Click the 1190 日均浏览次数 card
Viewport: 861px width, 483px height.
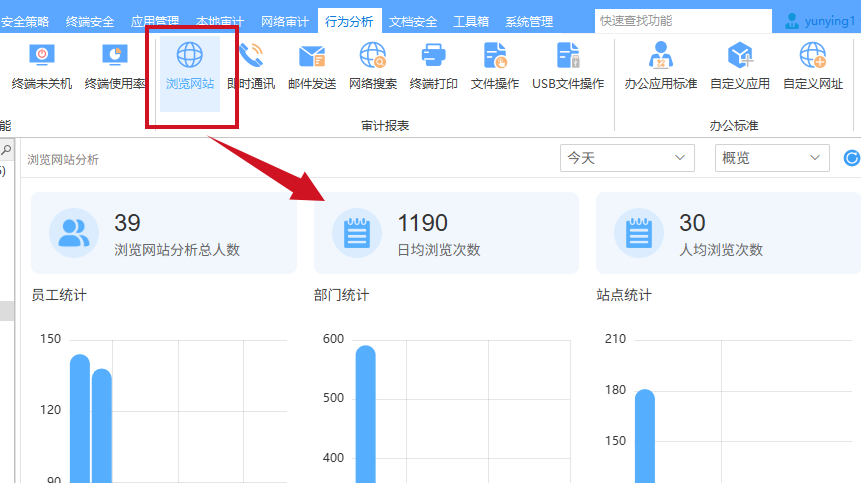point(446,233)
